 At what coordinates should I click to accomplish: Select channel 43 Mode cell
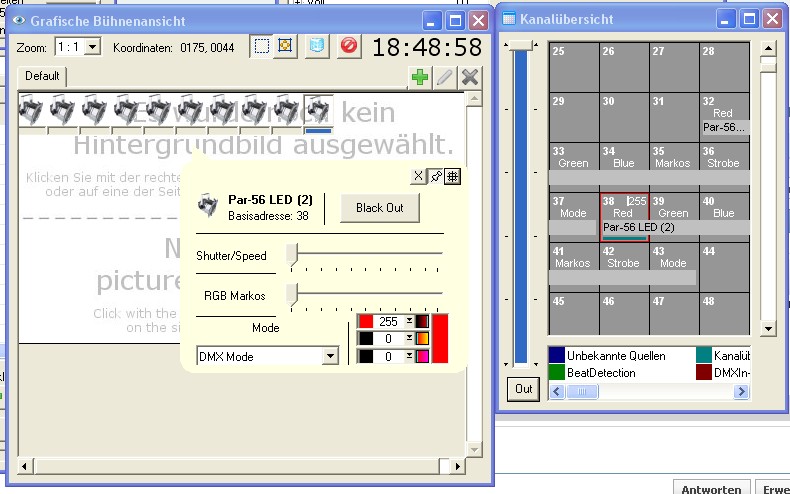674,267
